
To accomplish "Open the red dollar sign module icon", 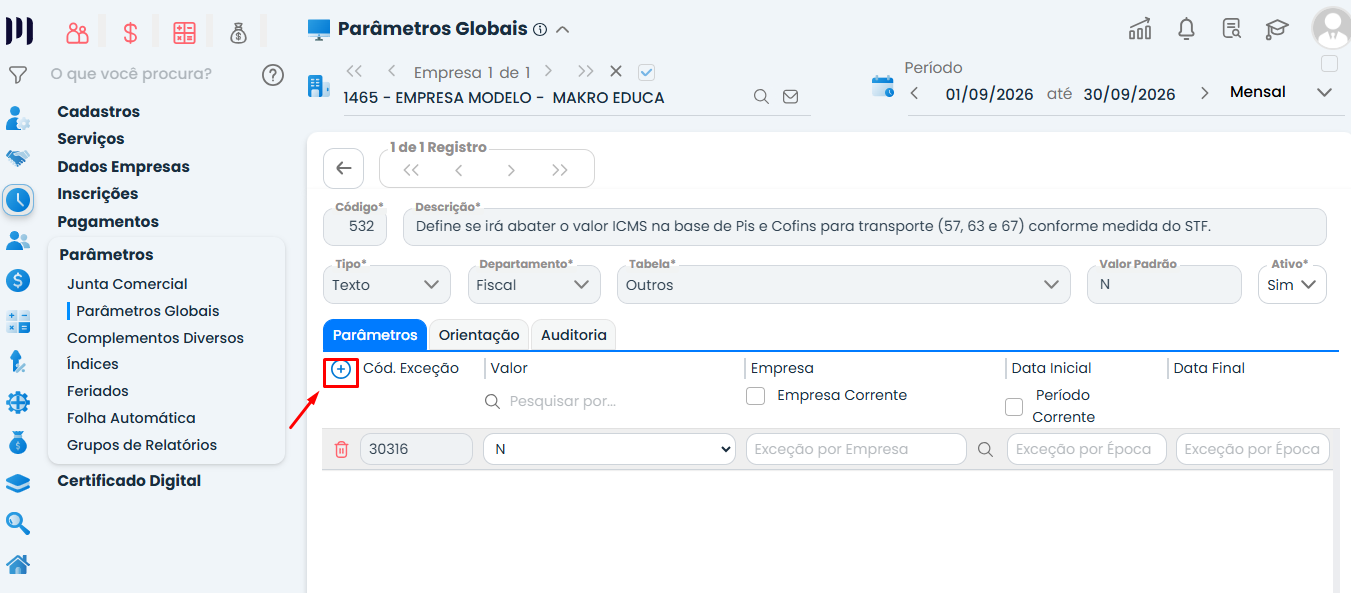I will 131,33.
